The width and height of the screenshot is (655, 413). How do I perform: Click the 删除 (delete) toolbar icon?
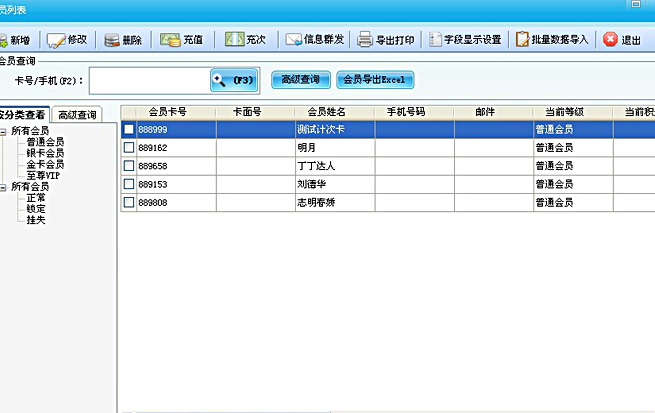click(108, 40)
